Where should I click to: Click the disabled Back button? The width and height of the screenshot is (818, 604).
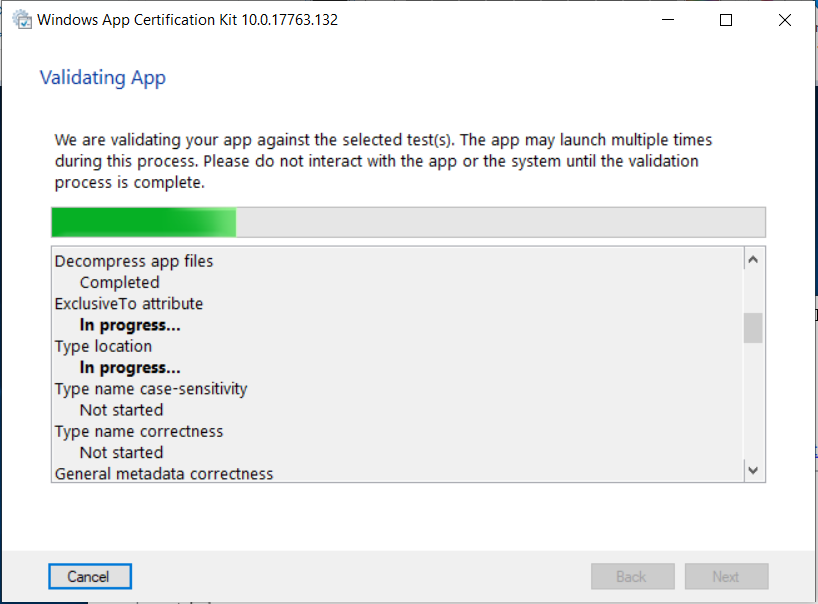click(632, 576)
